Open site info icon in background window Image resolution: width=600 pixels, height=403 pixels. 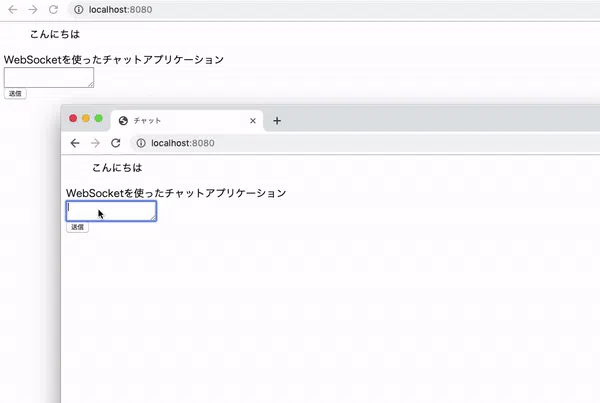pos(78,10)
